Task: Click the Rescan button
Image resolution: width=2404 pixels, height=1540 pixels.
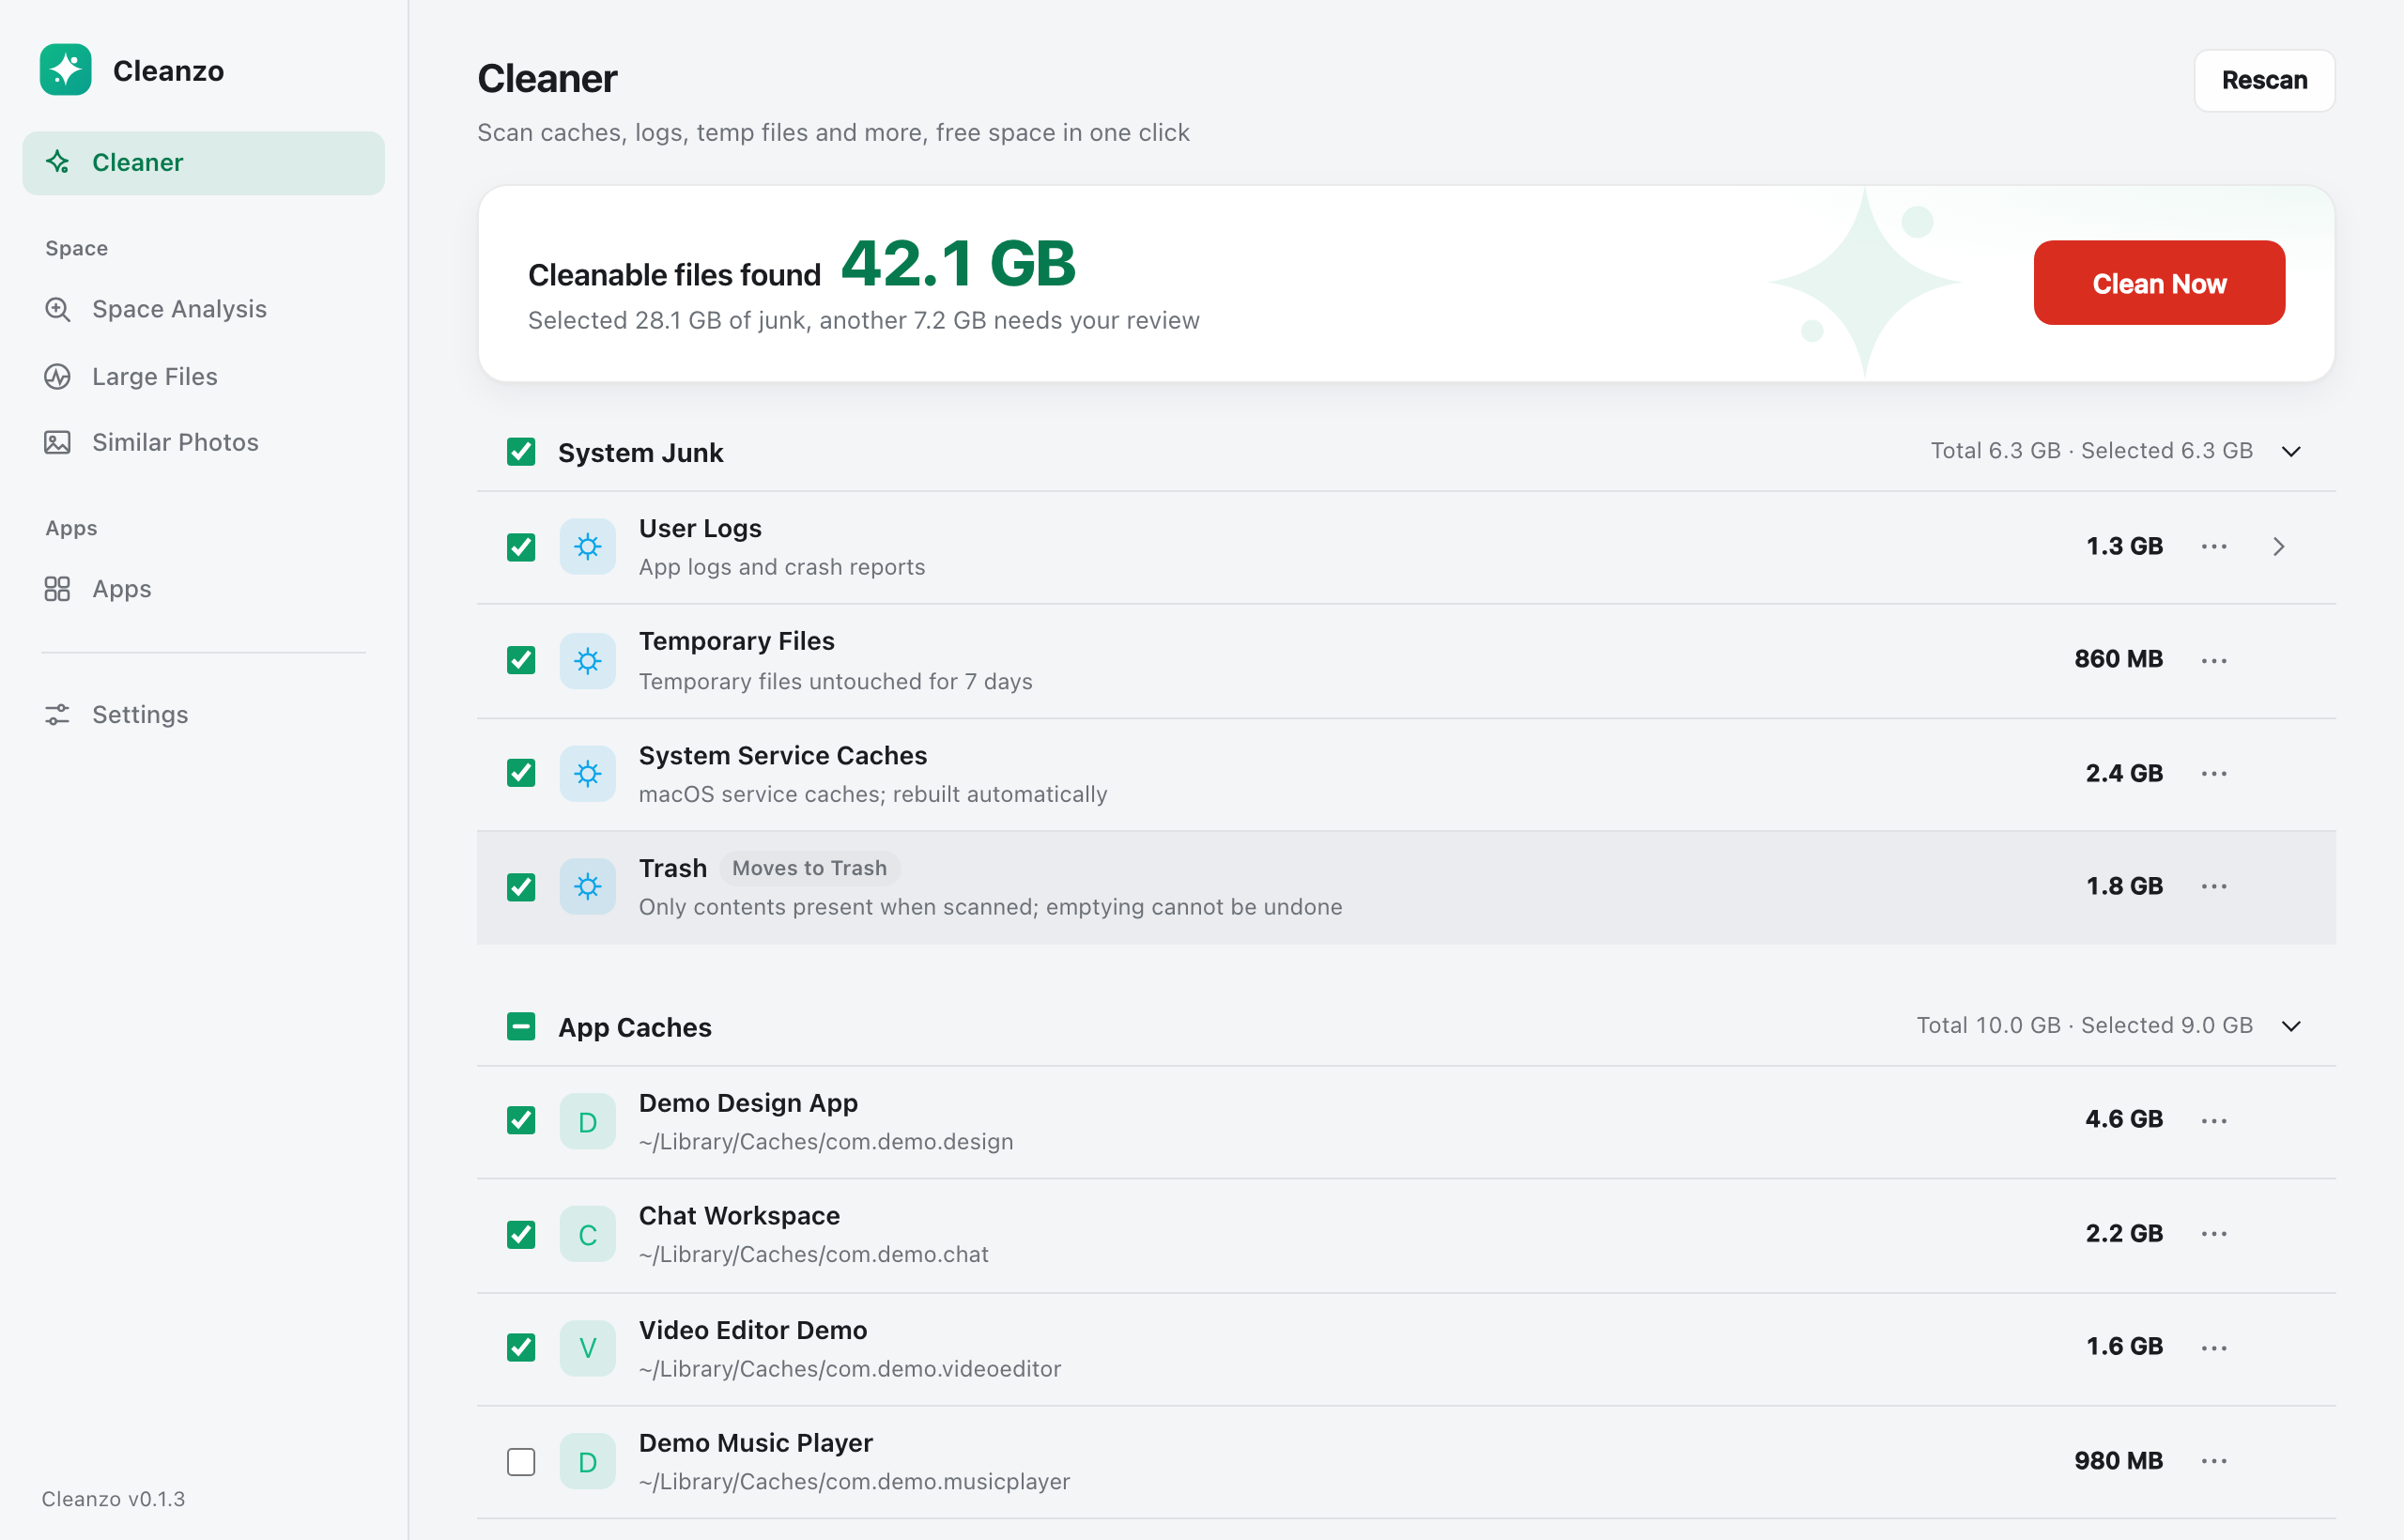Action: click(x=2264, y=80)
